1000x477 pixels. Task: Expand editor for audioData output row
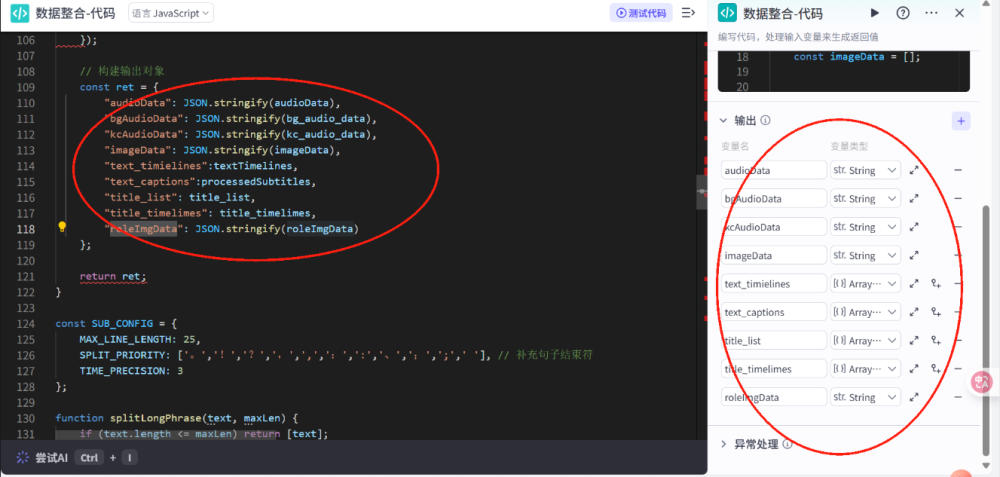point(914,170)
